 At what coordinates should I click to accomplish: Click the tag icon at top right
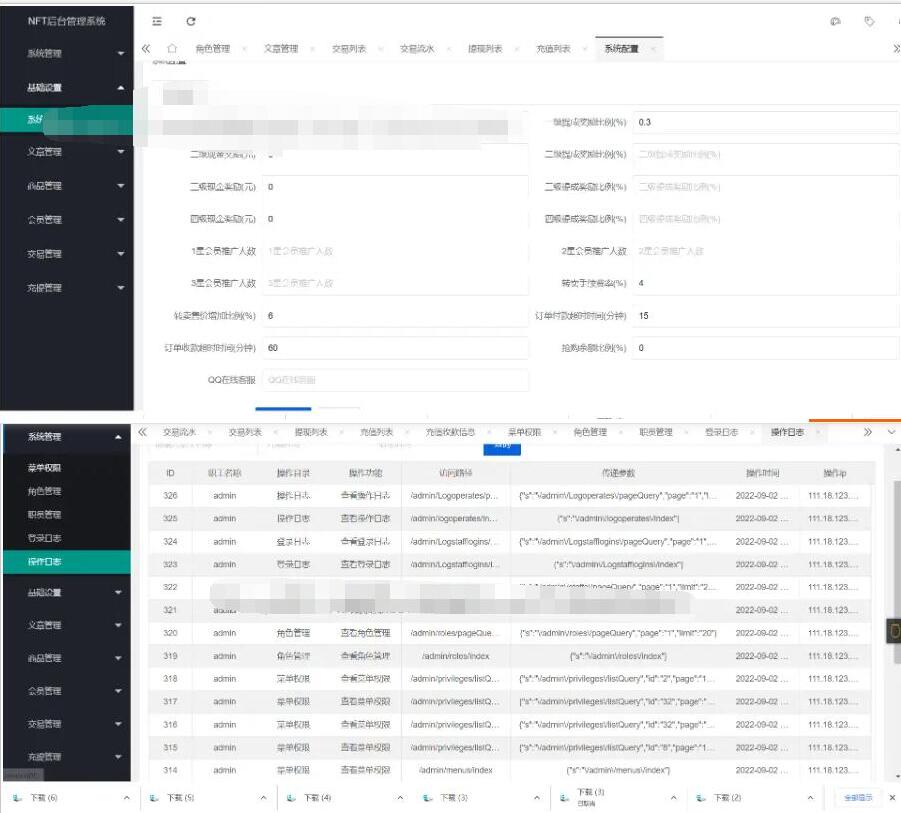(869, 21)
